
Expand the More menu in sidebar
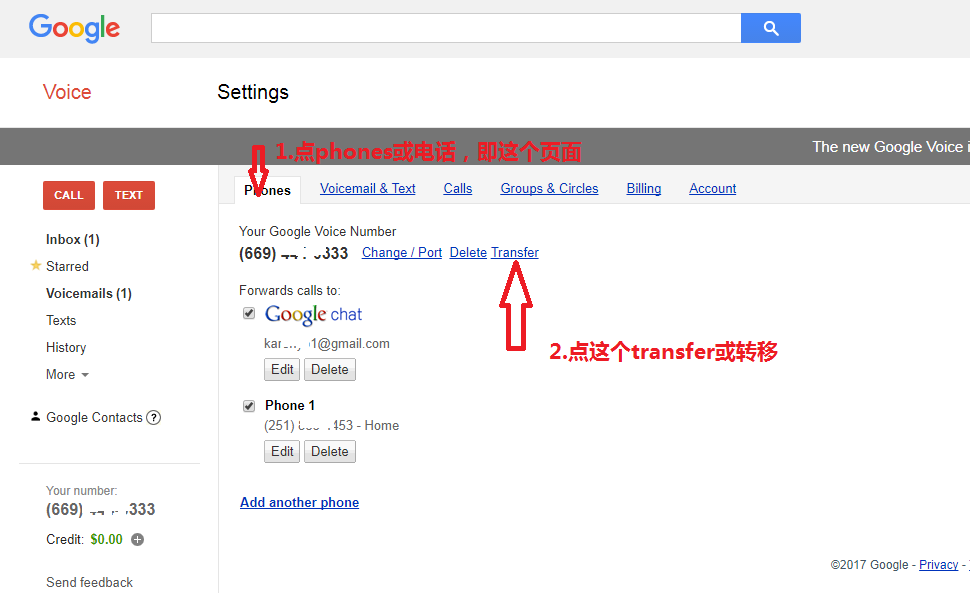pyautogui.click(x=67, y=374)
